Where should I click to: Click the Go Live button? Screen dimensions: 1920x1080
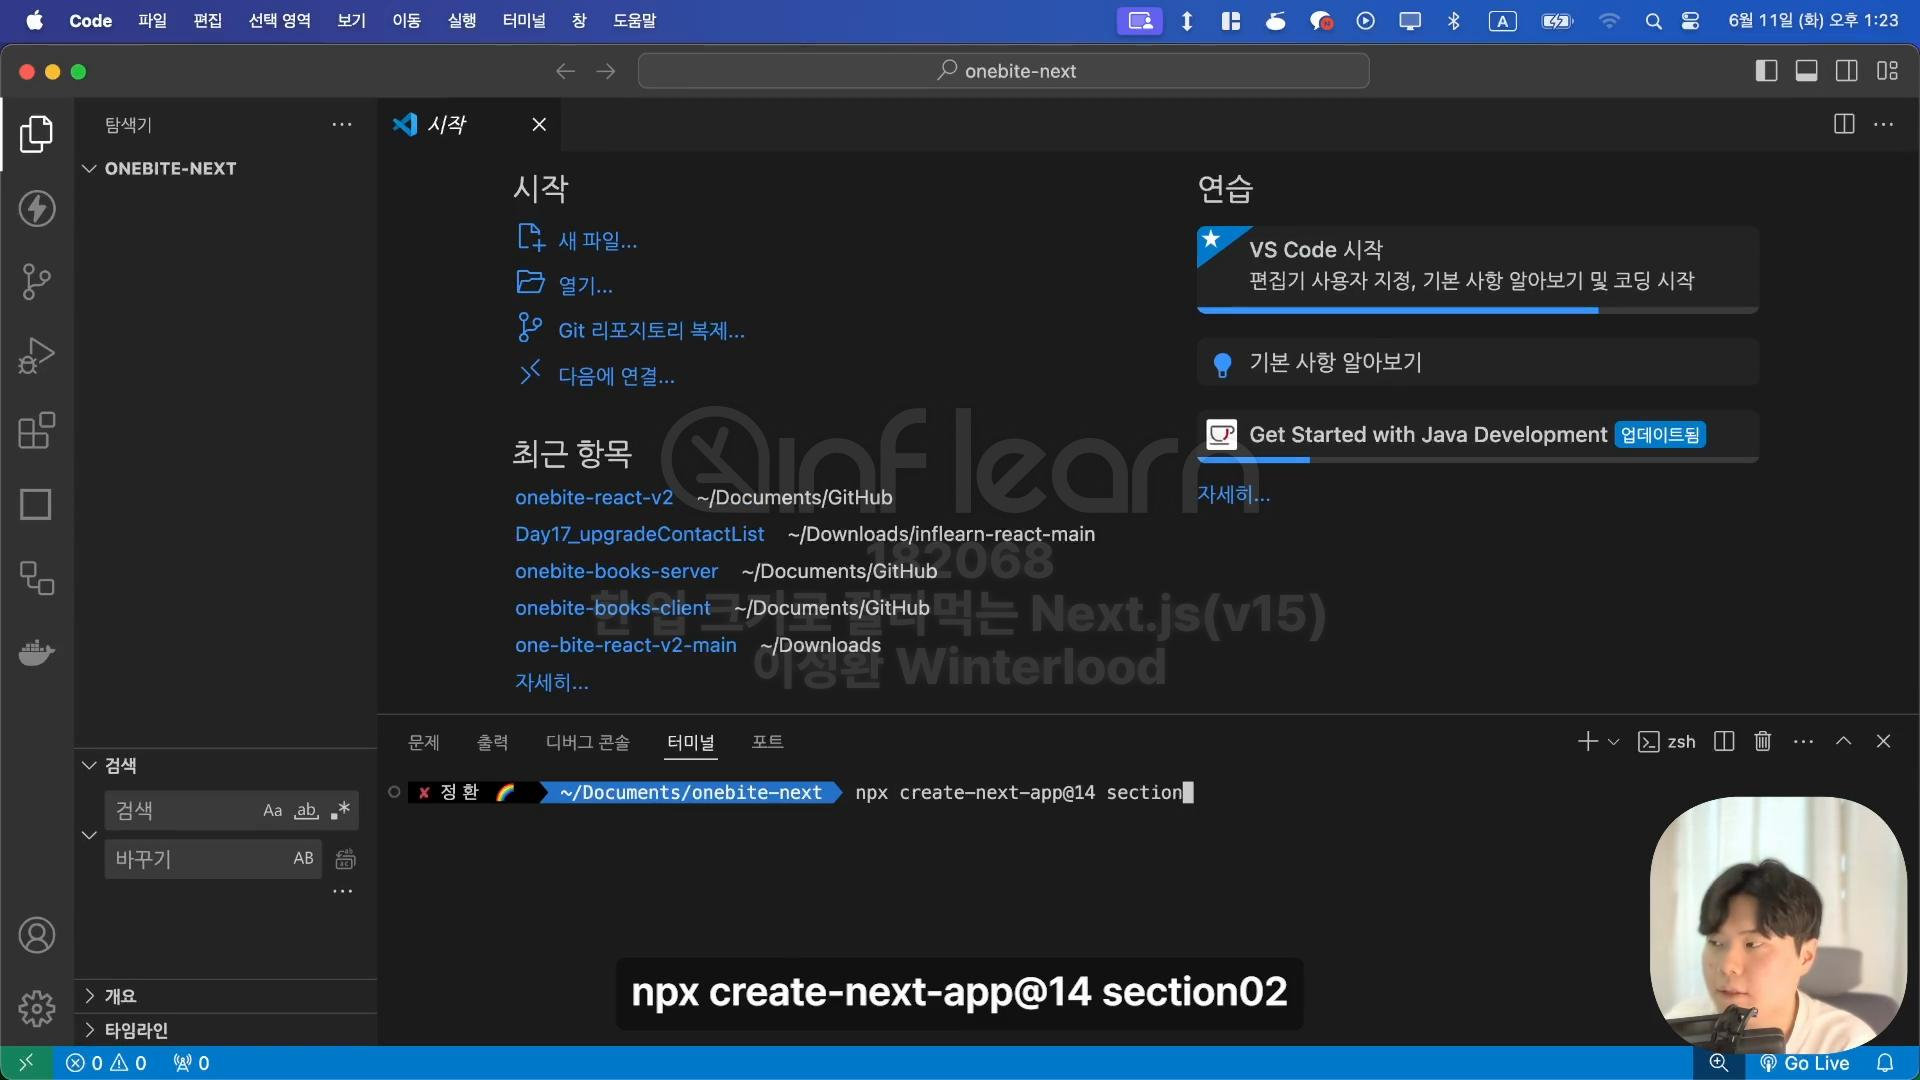point(1805,1063)
